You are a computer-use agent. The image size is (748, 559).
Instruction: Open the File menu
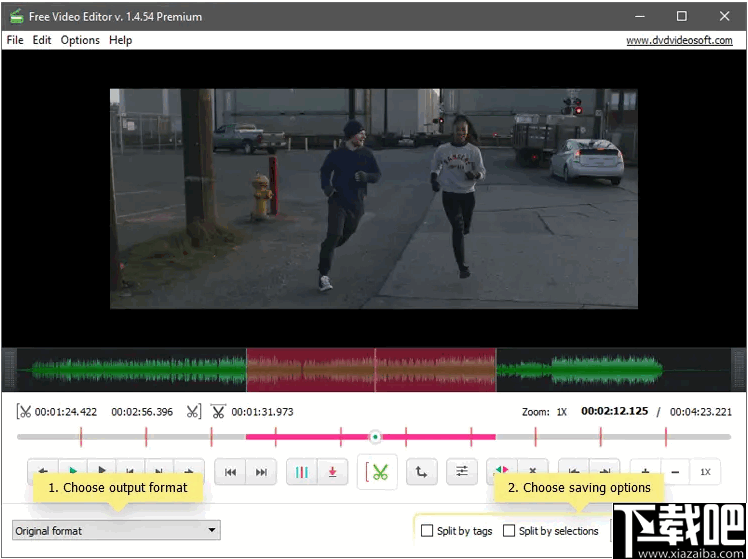15,40
